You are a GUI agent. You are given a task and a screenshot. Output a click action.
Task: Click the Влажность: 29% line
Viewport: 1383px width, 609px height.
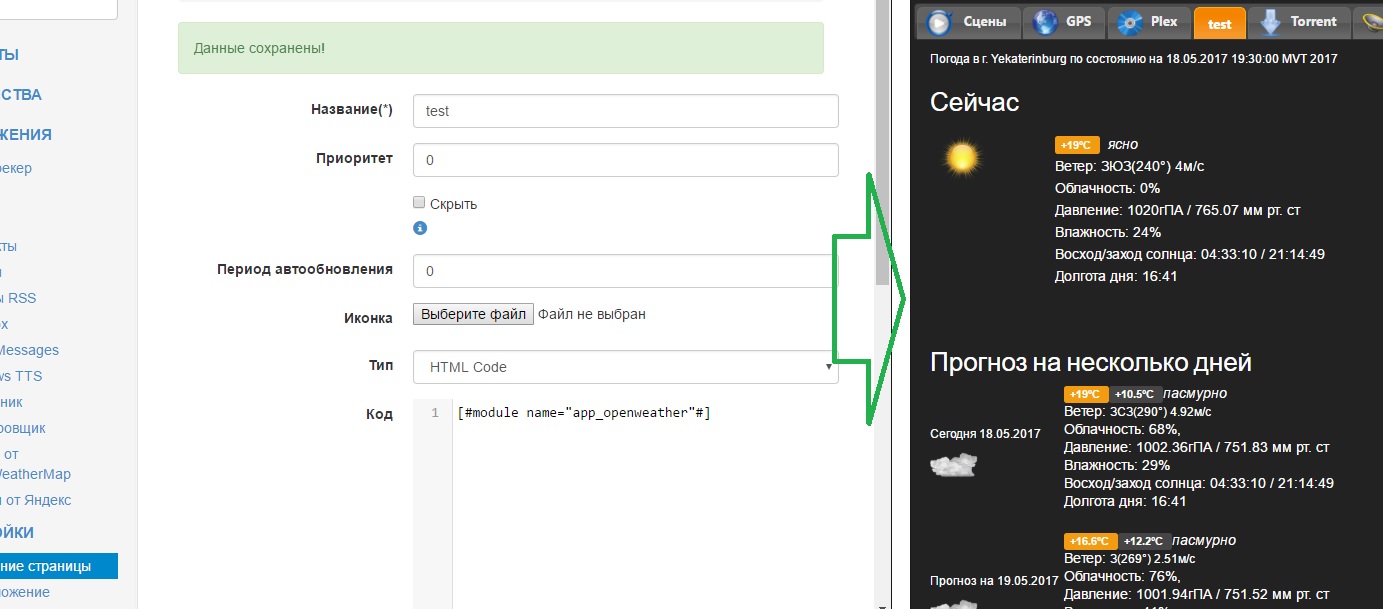(1117, 465)
